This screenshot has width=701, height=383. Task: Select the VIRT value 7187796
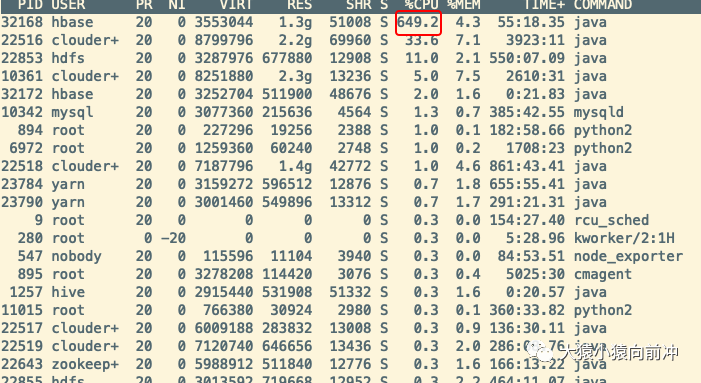pyautogui.click(x=224, y=166)
